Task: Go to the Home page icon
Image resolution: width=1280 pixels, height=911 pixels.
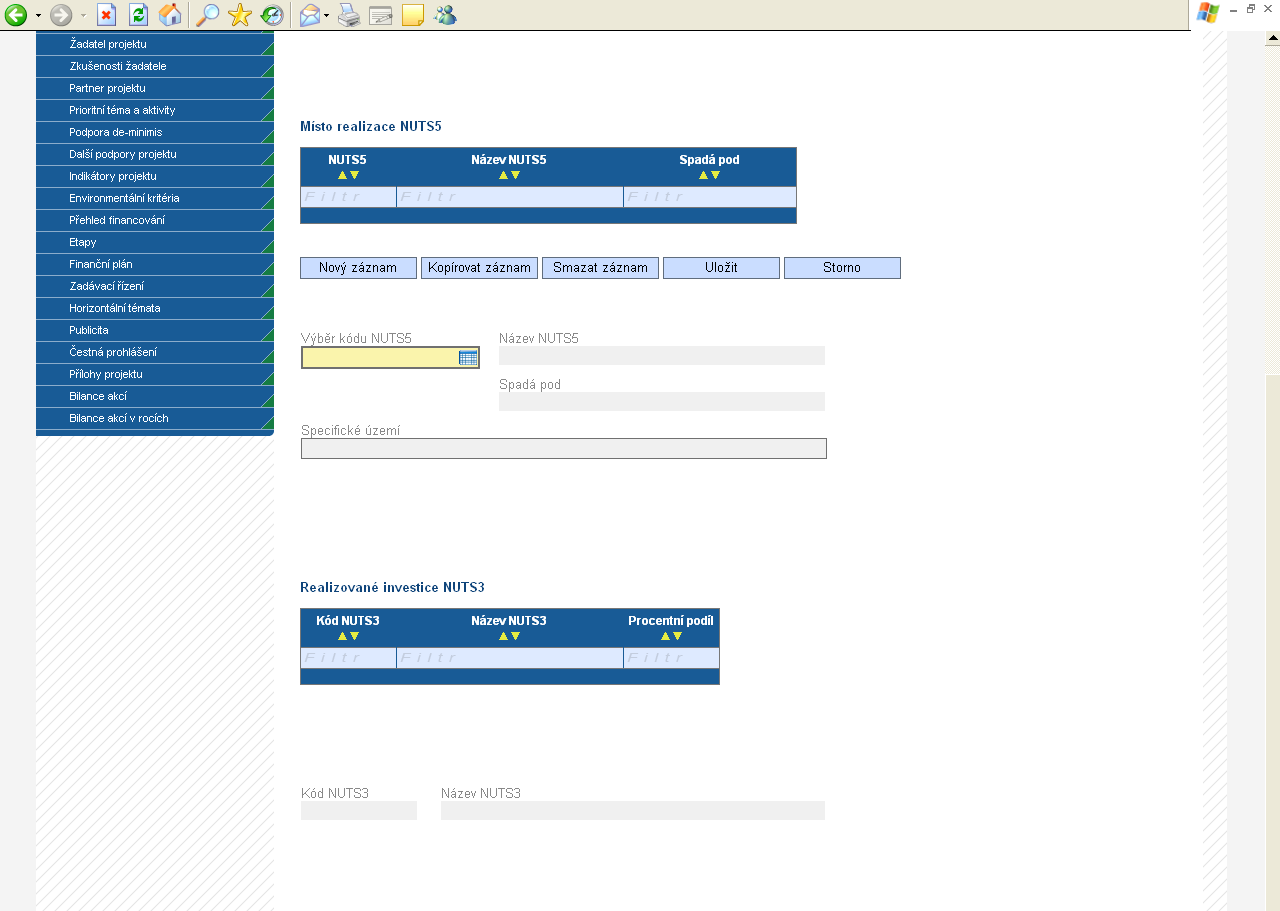Action: click(171, 14)
